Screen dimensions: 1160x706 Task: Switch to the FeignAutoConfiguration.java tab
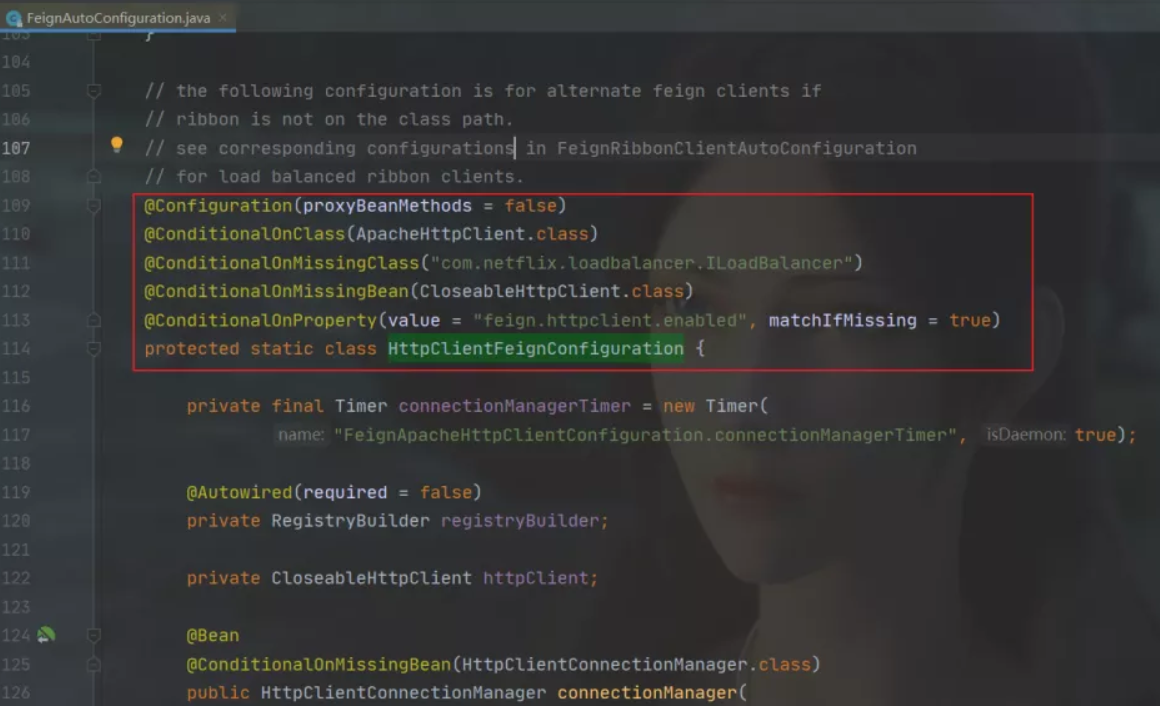pyautogui.click(x=118, y=17)
